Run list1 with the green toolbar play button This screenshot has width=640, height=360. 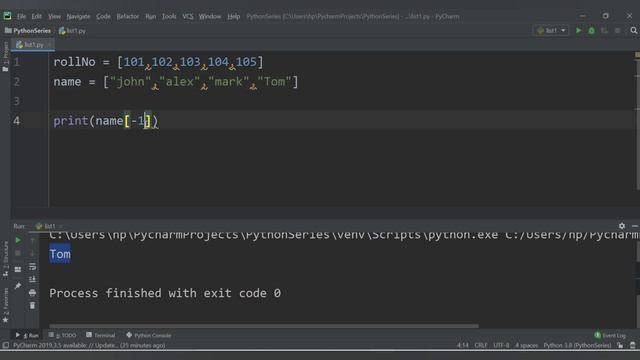[x=578, y=31]
